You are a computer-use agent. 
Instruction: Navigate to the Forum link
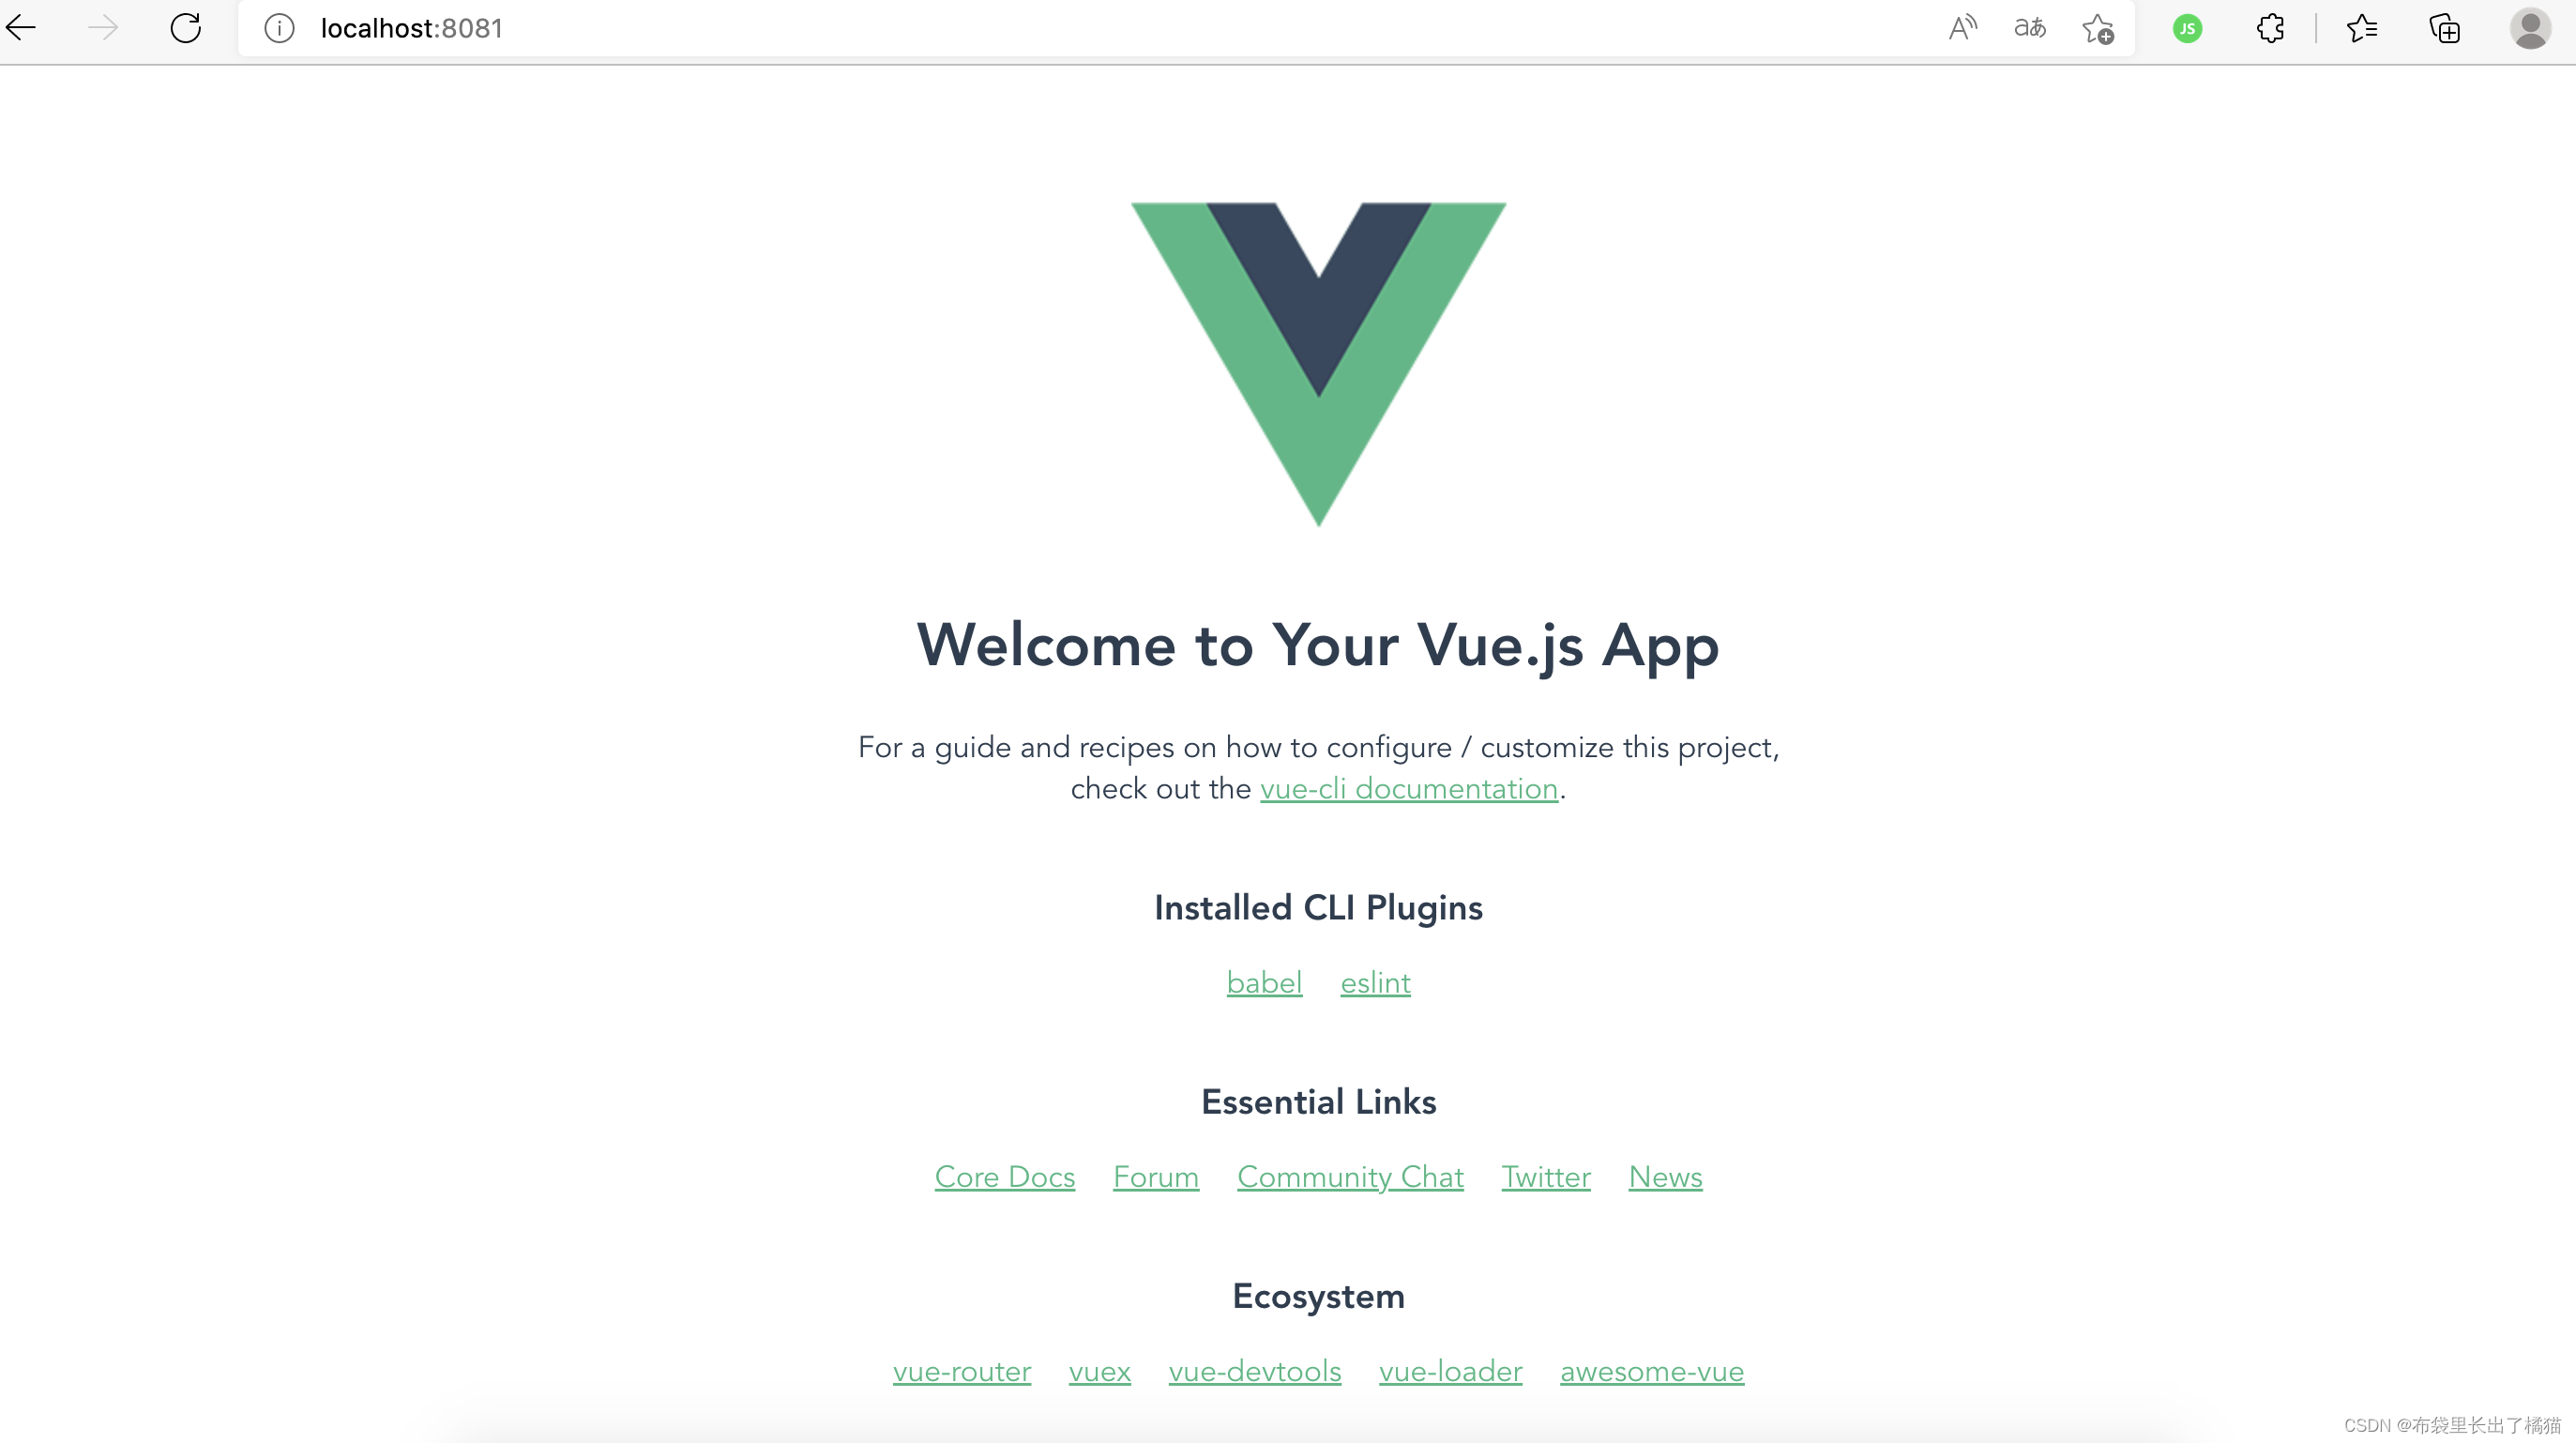click(1156, 1177)
